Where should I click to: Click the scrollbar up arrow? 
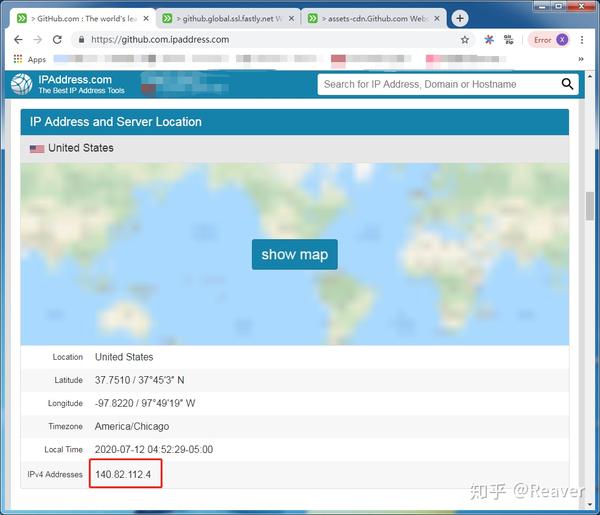[589, 77]
